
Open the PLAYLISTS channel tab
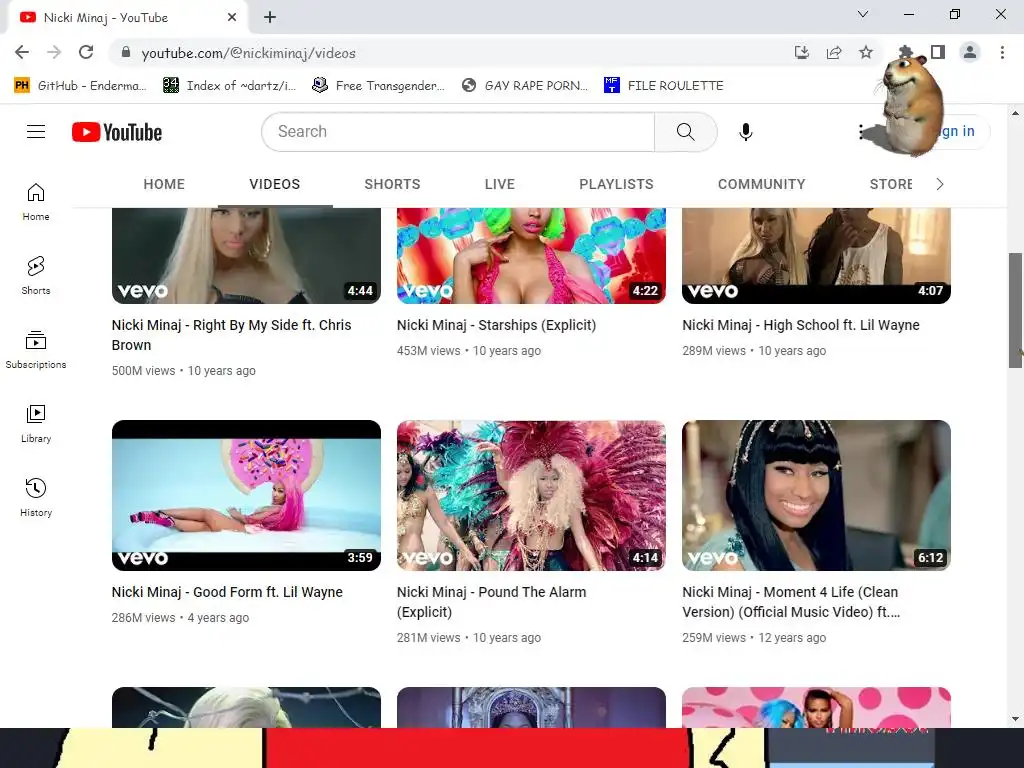[616, 184]
